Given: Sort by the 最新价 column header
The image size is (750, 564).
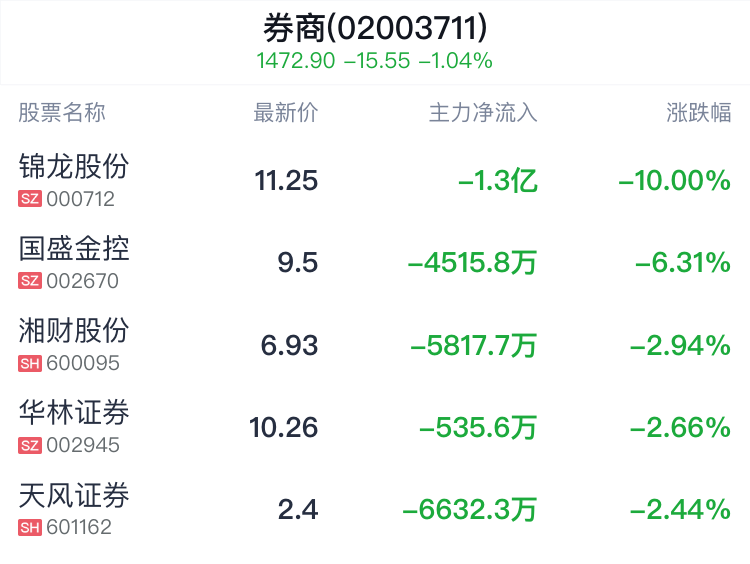Looking at the screenshot, I should (x=285, y=113).
